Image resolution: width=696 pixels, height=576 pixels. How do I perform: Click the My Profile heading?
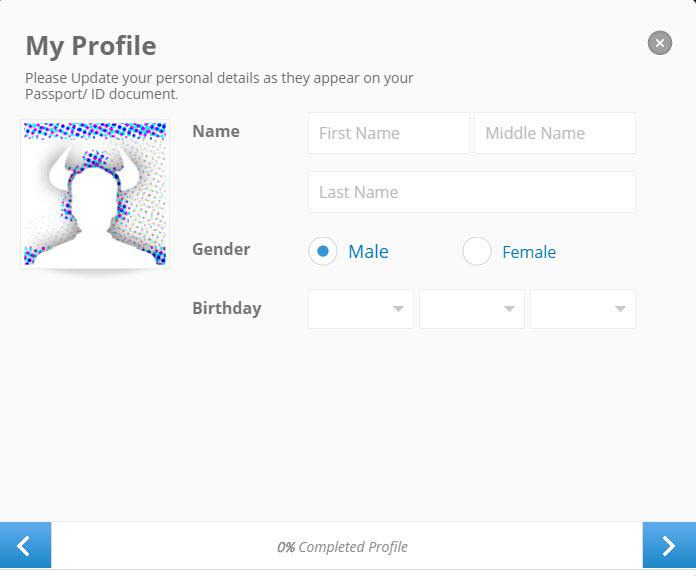point(91,46)
